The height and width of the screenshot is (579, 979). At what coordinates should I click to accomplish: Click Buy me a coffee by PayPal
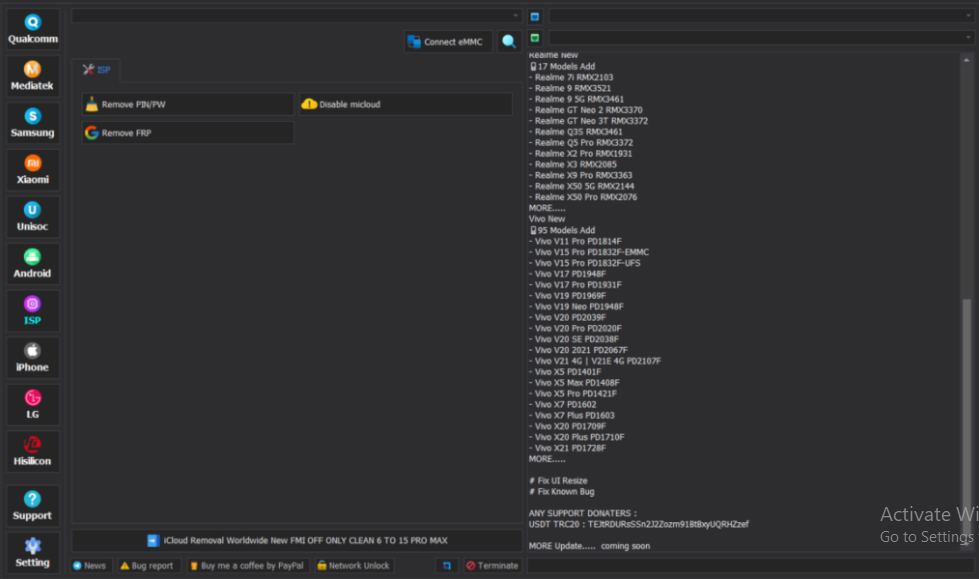248,565
